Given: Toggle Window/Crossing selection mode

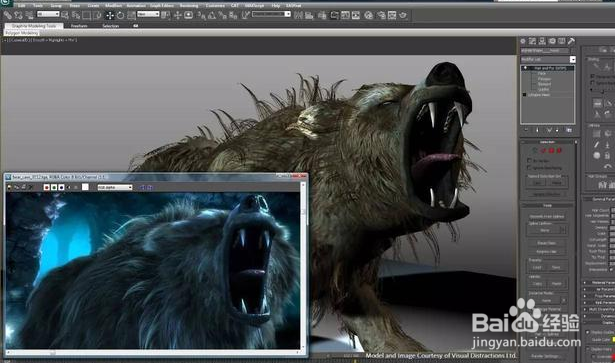Looking at the screenshot, I should click(98, 15).
